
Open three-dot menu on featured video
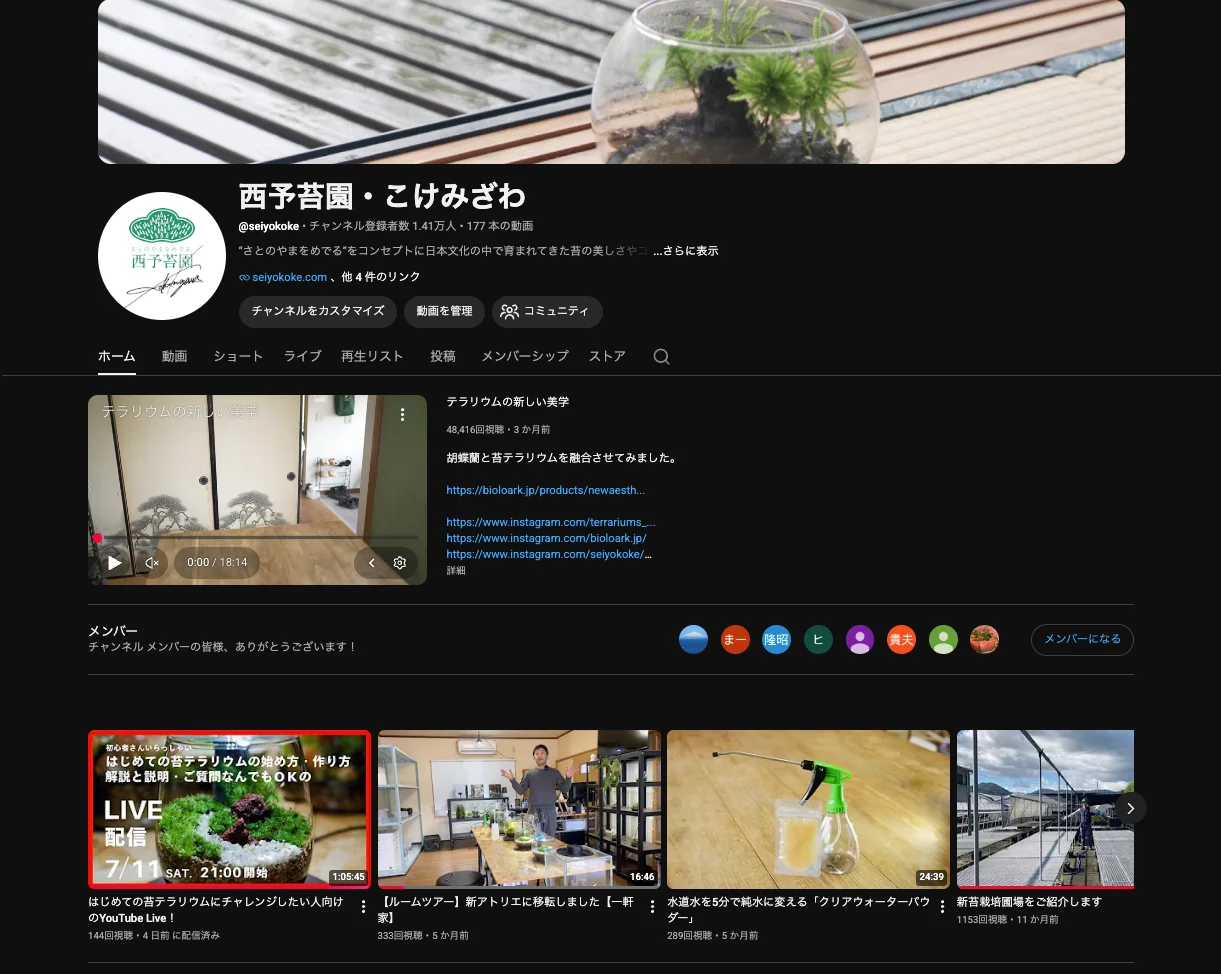point(403,414)
